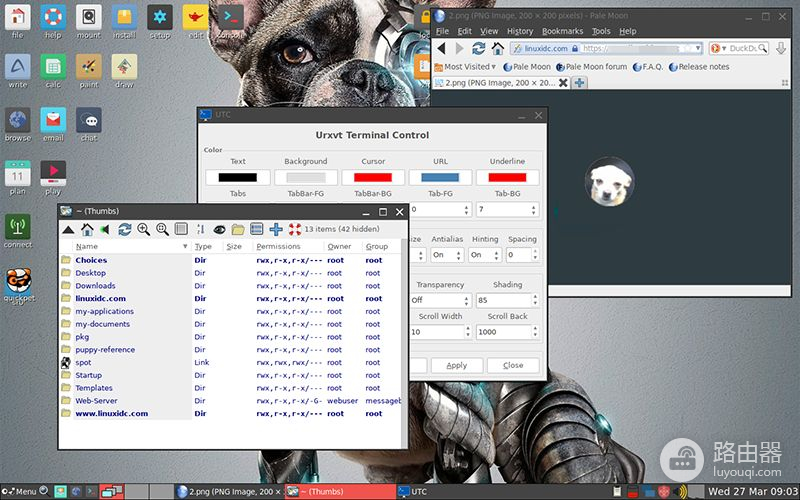
Task: Open the Bookmarks menu in Pale Moon
Action: tap(561, 31)
